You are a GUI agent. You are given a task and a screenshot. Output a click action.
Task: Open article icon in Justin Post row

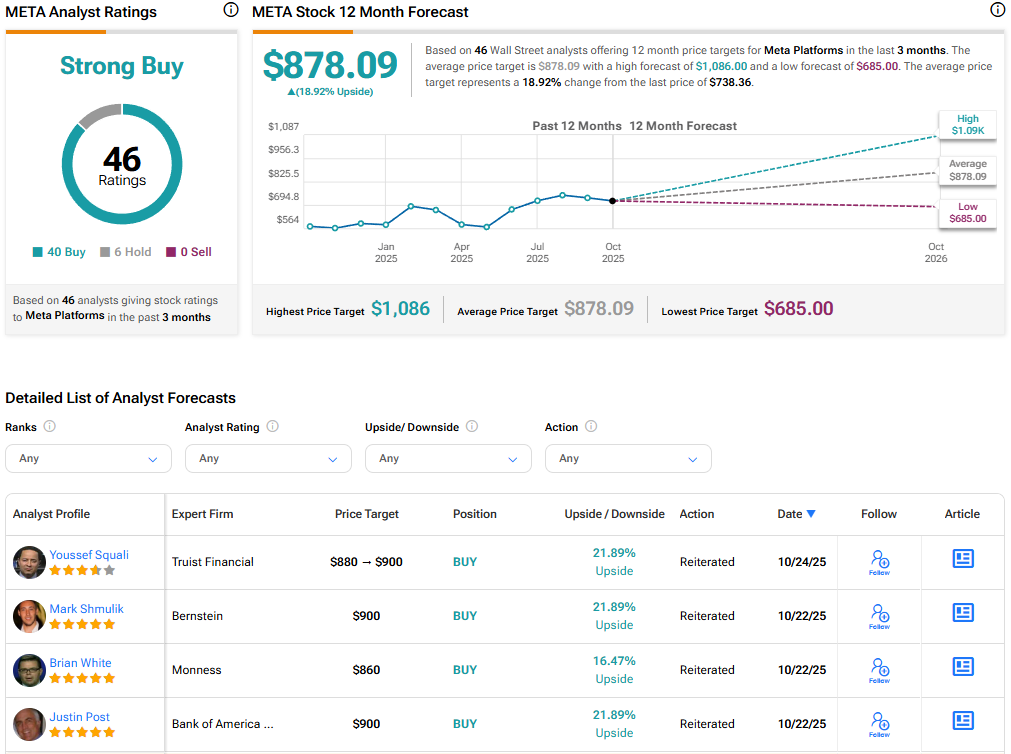click(962, 721)
